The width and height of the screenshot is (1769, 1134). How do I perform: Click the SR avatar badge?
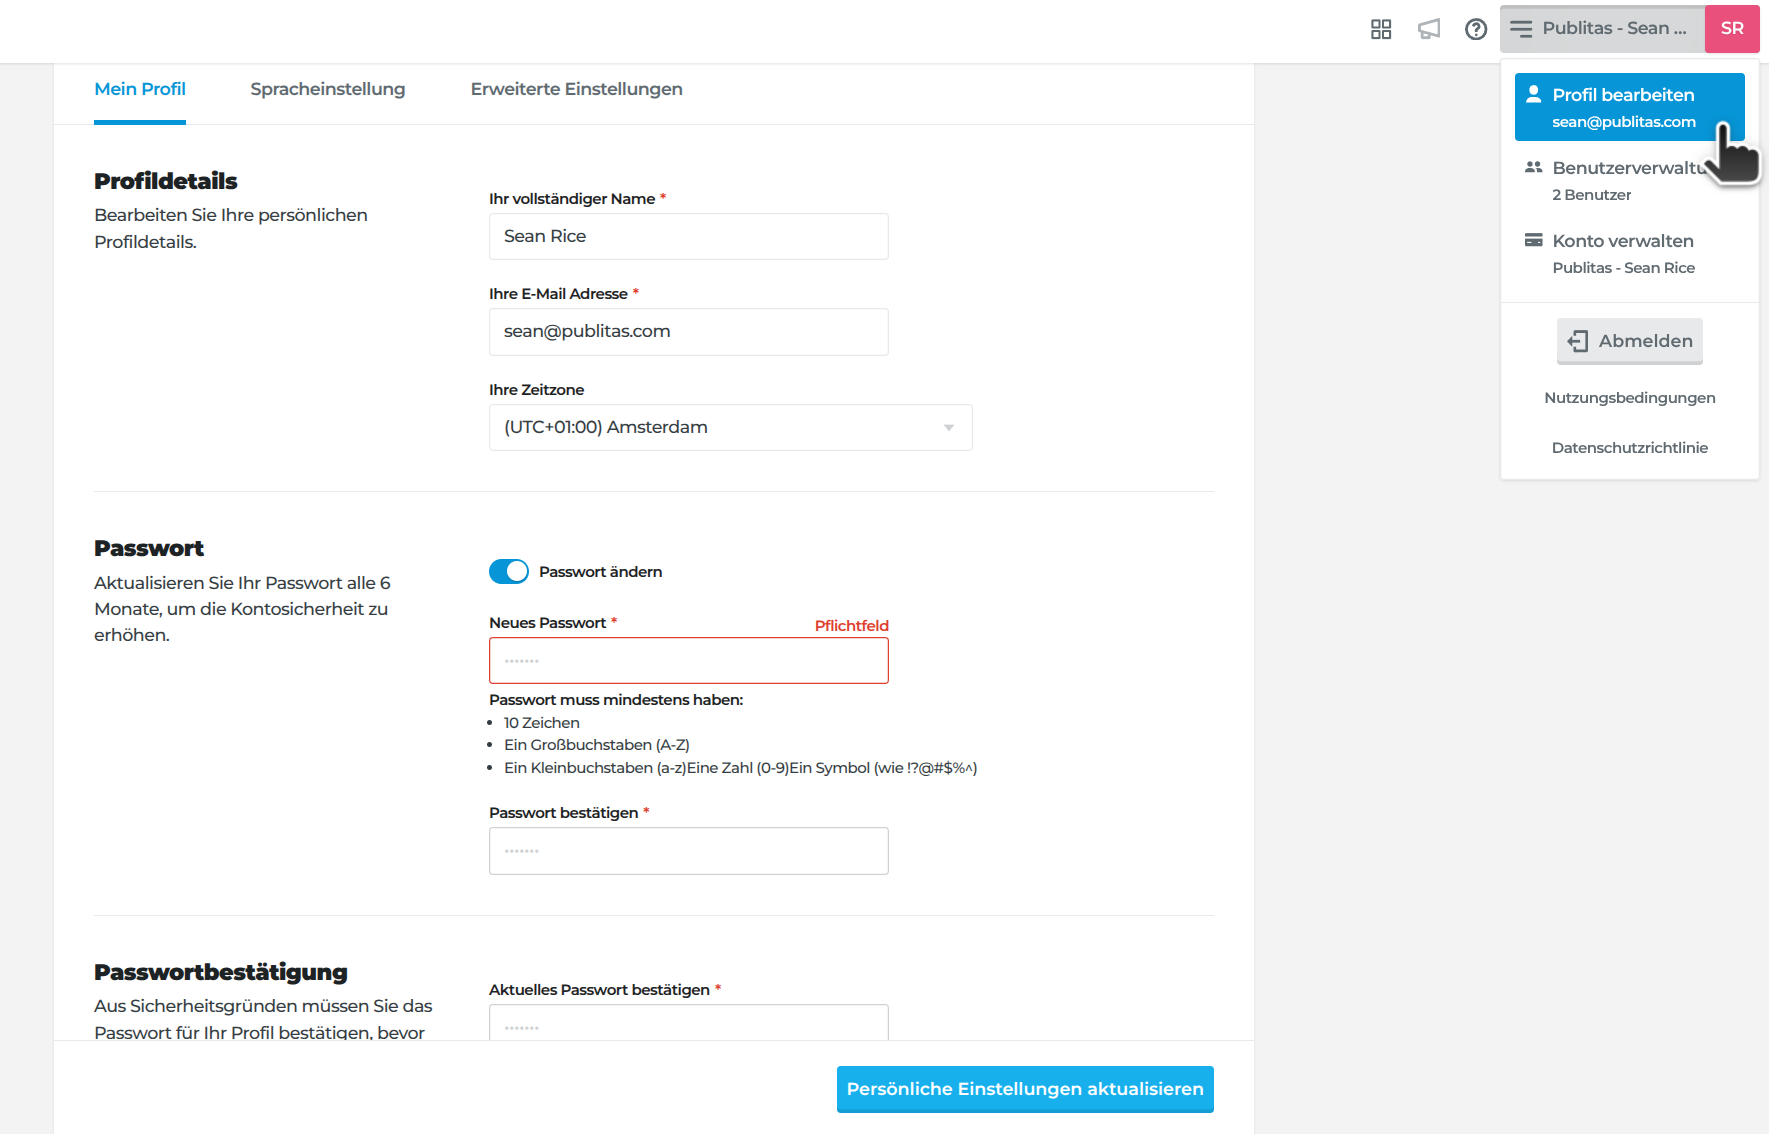[x=1732, y=28]
